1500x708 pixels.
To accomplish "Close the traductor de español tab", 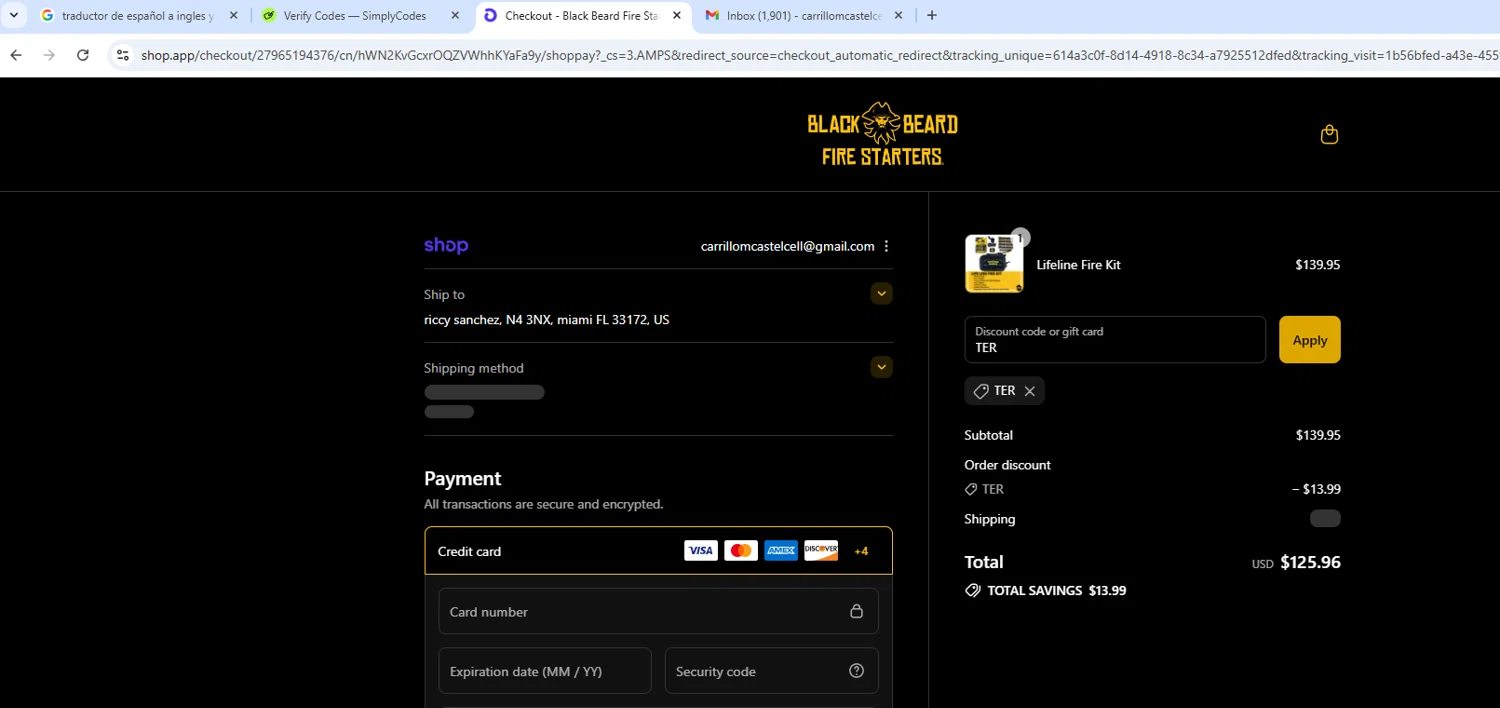I will [x=233, y=16].
